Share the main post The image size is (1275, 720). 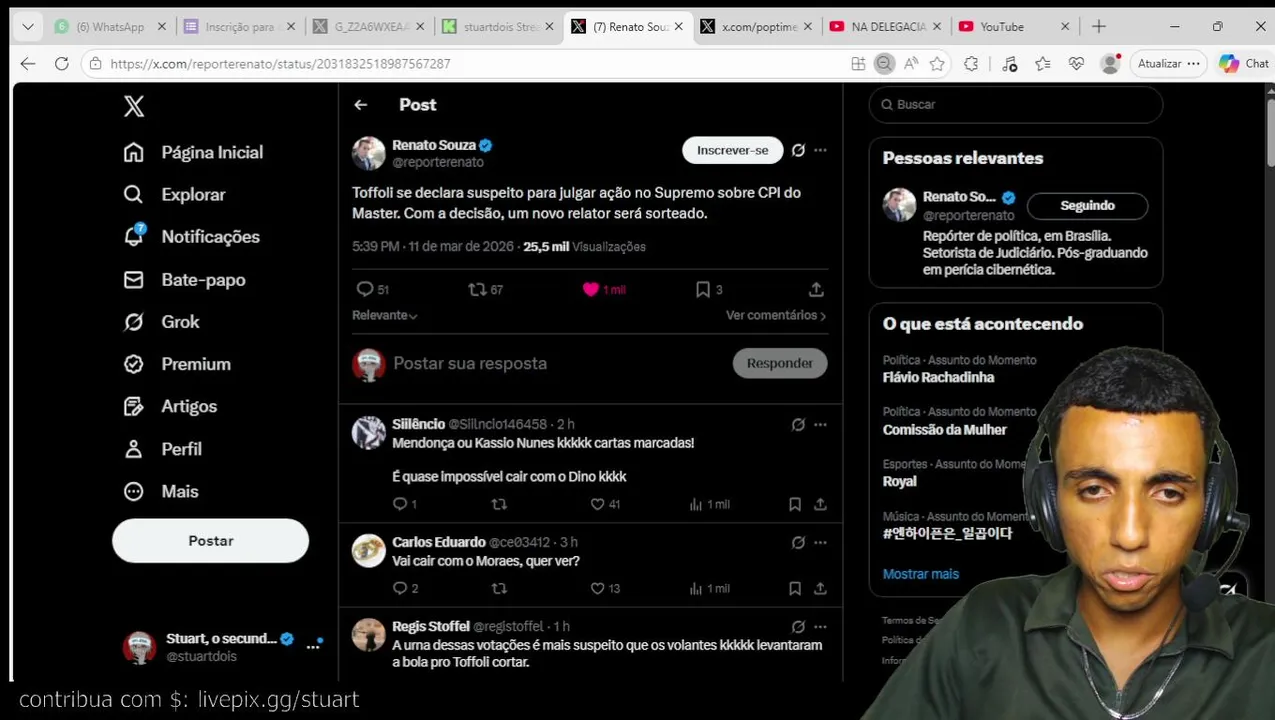click(x=816, y=289)
